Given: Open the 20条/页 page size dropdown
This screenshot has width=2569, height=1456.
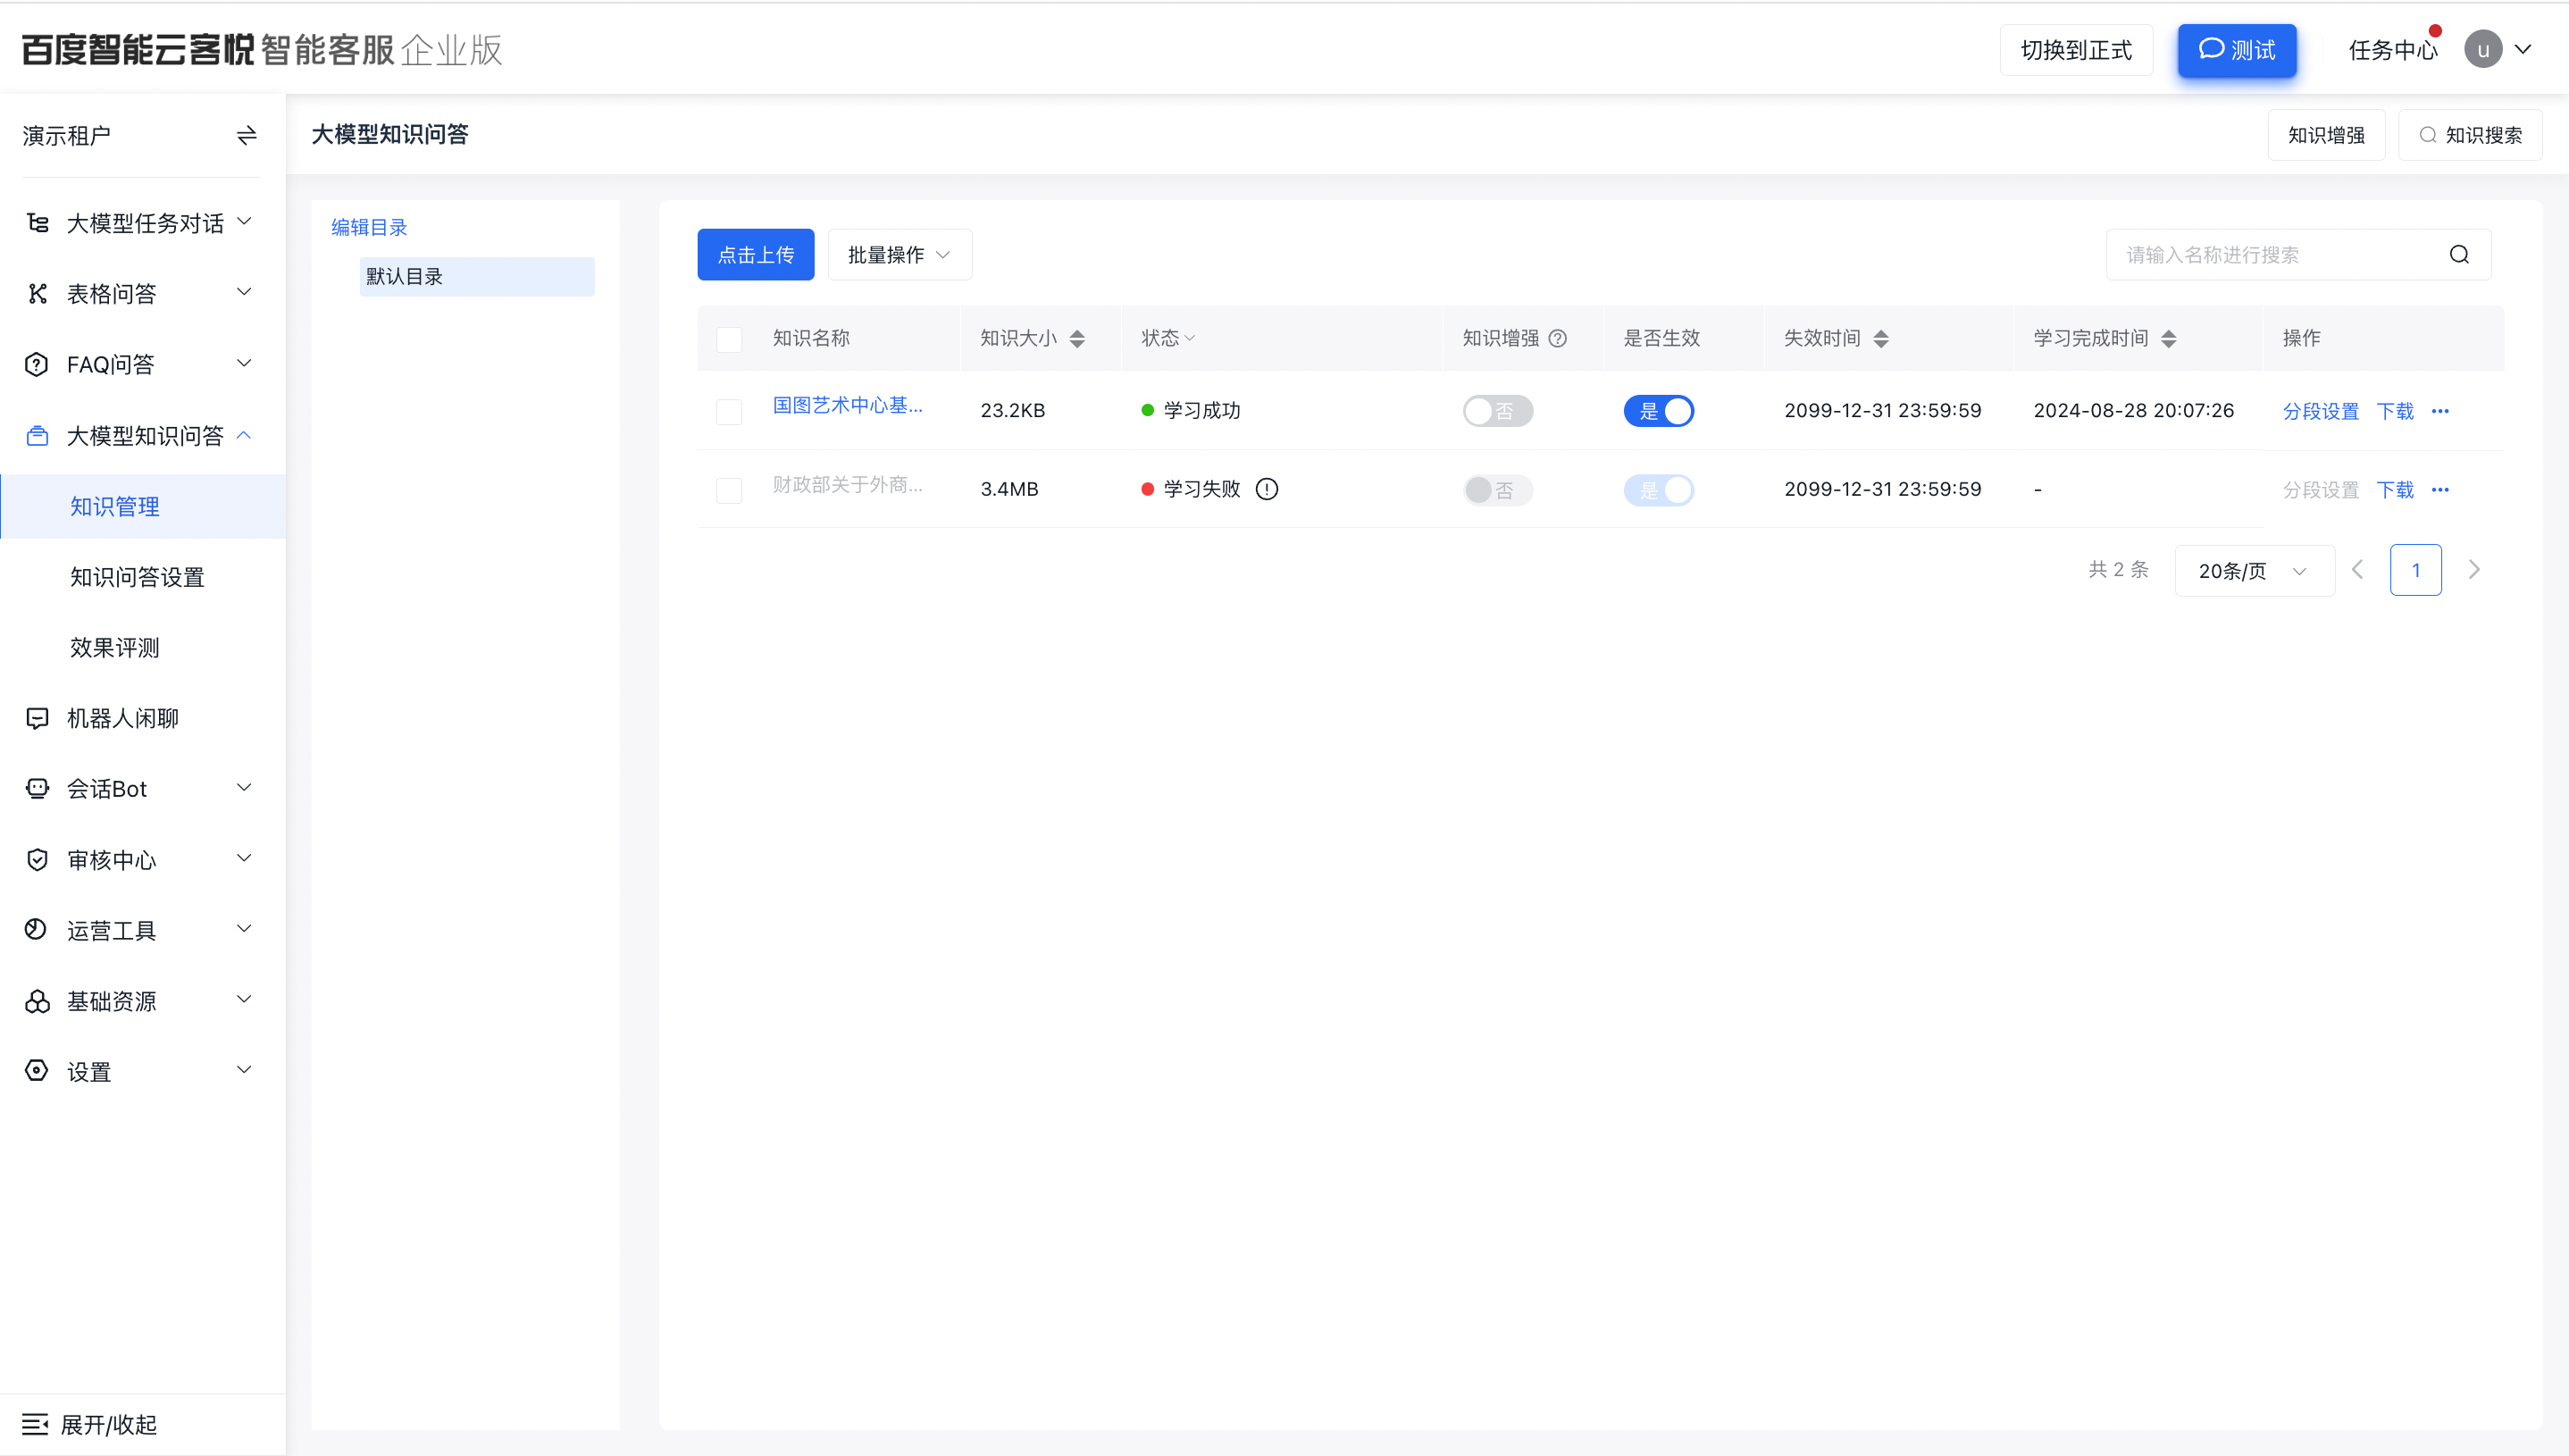Looking at the screenshot, I should tap(2254, 570).
